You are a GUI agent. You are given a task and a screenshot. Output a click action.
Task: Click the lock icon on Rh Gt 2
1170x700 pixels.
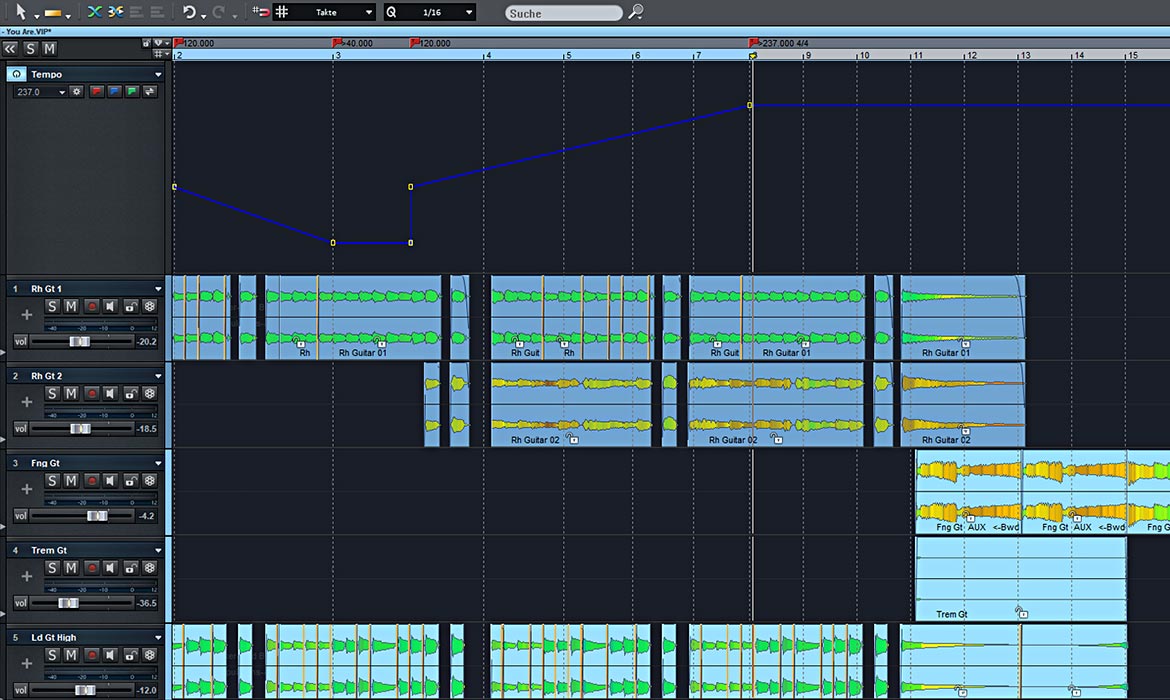click(x=131, y=393)
